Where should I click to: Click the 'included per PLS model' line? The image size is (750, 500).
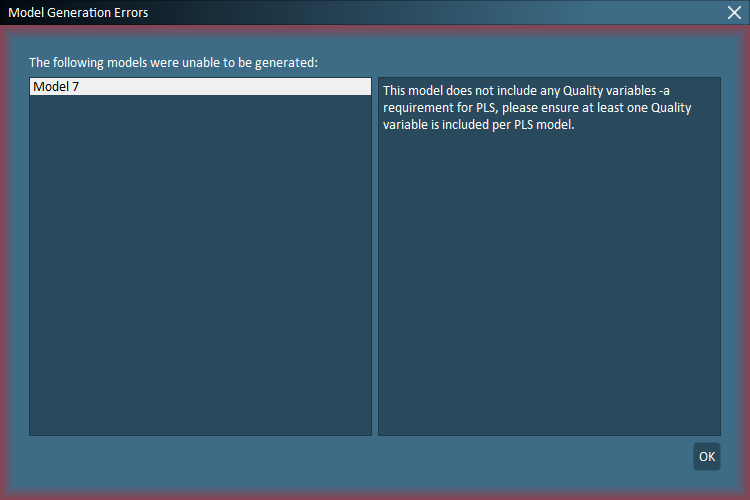(478, 126)
